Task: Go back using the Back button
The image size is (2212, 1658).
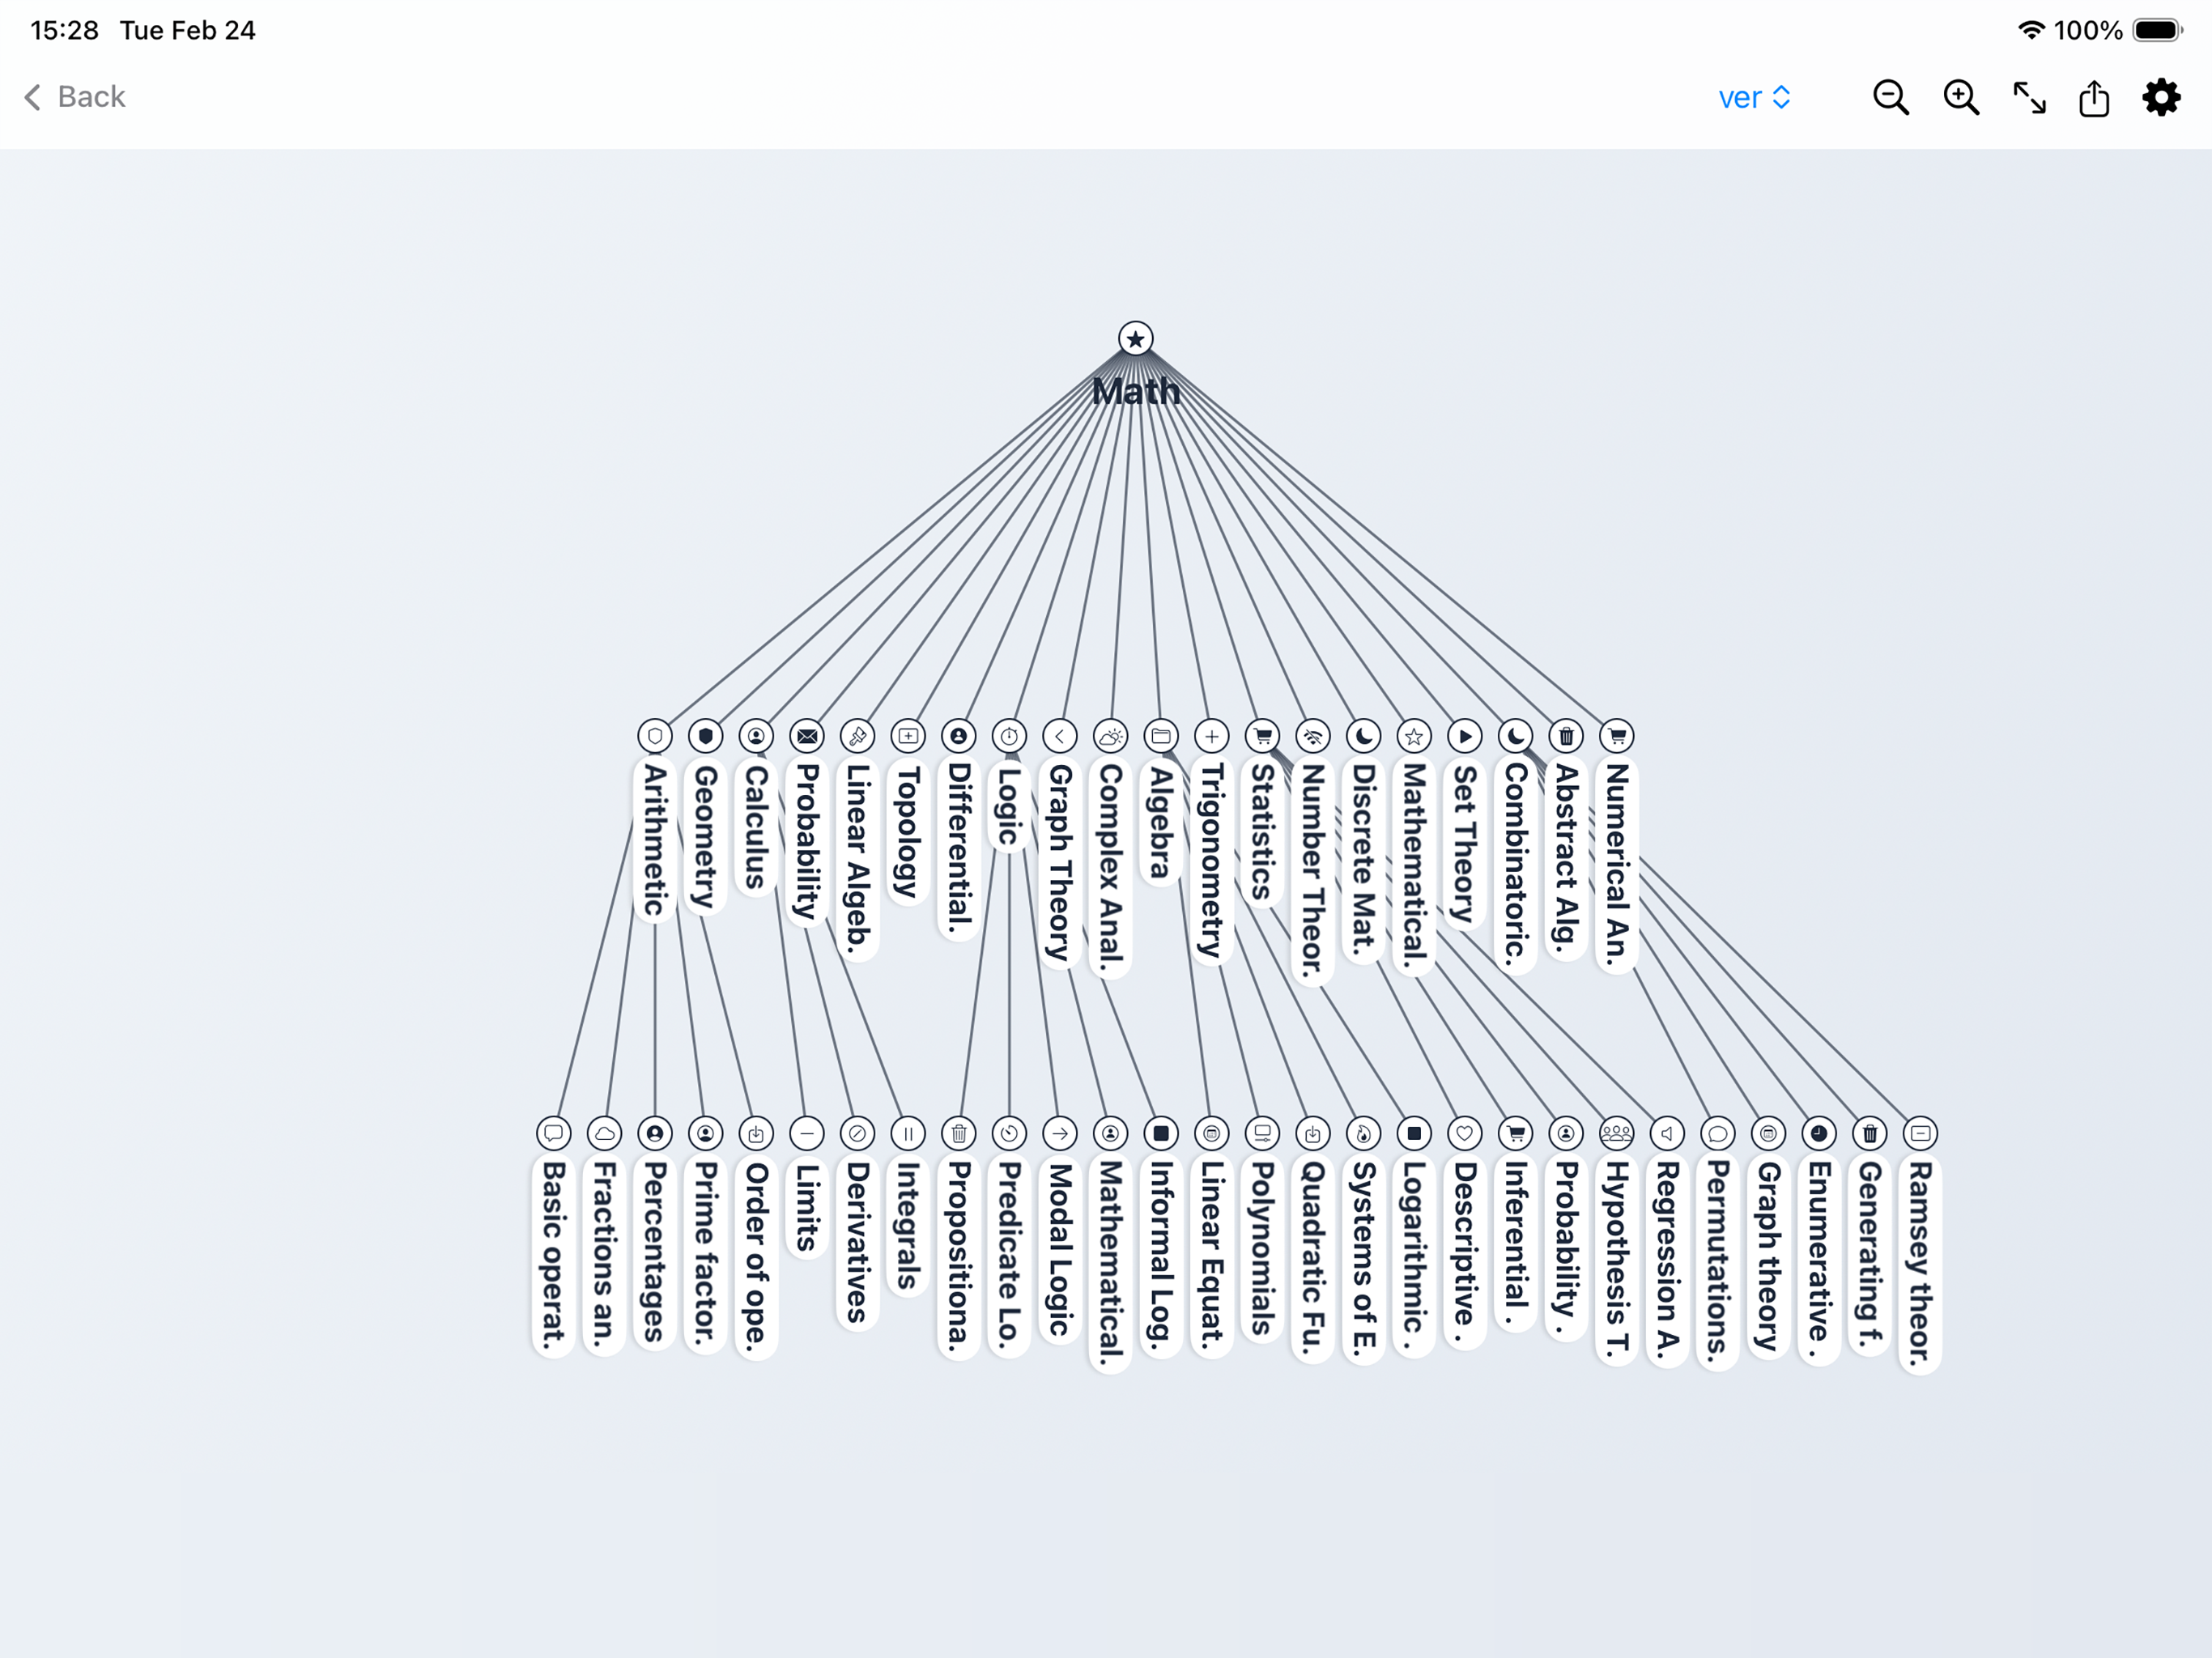Action: 75,97
